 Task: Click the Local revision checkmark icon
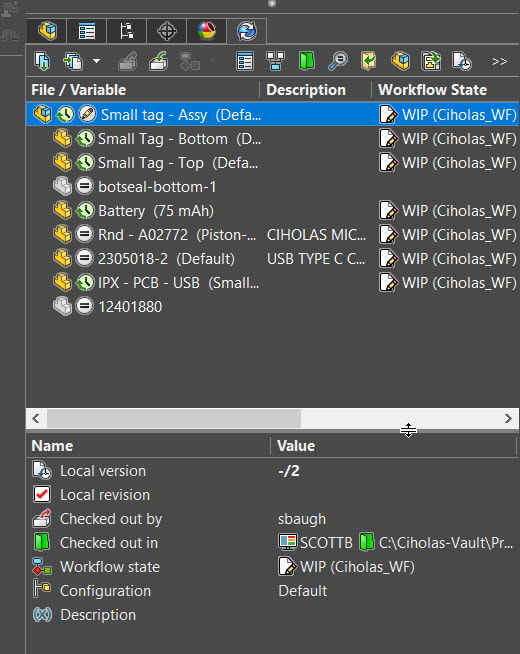click(x=42, y=495)
